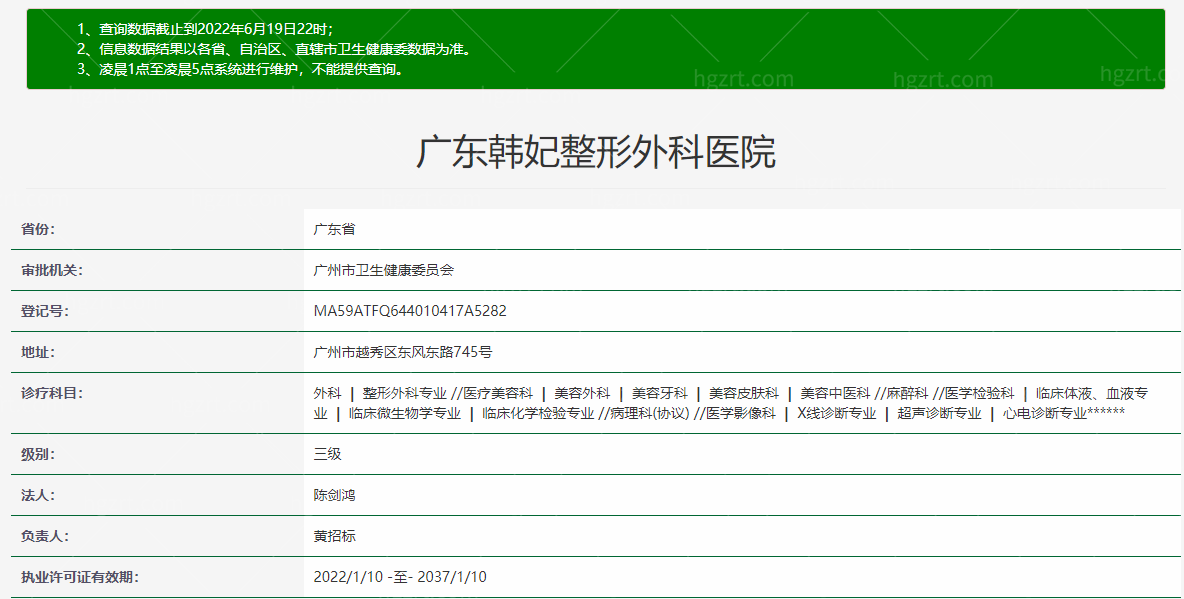The image size is (1184, 599).
Task: Select the 法人 label
Action: [38, 496]
